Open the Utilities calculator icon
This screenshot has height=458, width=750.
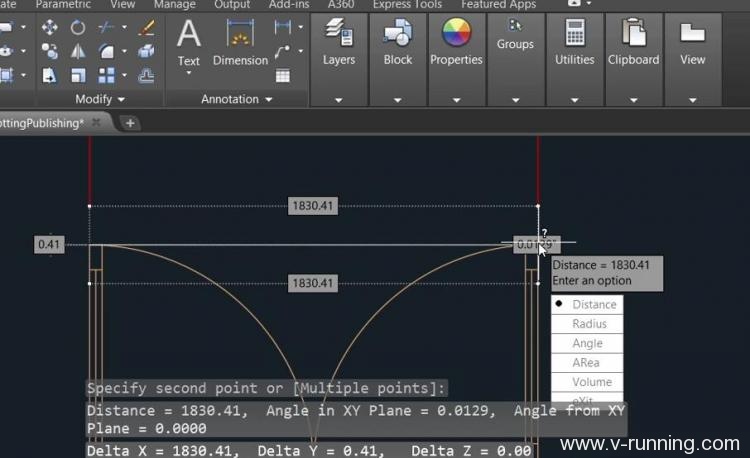coord(574,36)
